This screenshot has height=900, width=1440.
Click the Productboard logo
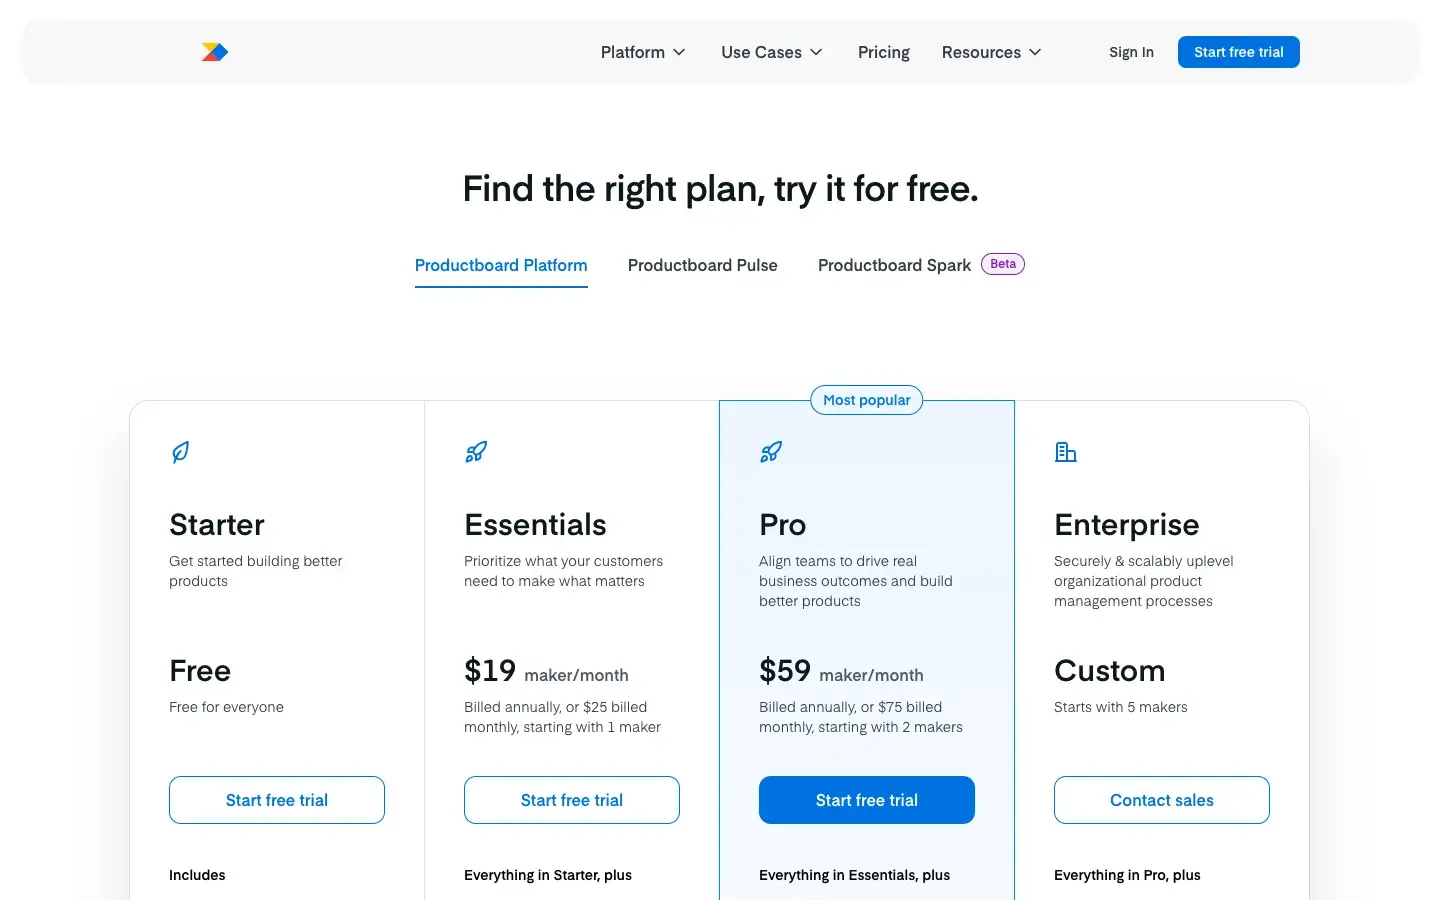click(x=214, y=51)
